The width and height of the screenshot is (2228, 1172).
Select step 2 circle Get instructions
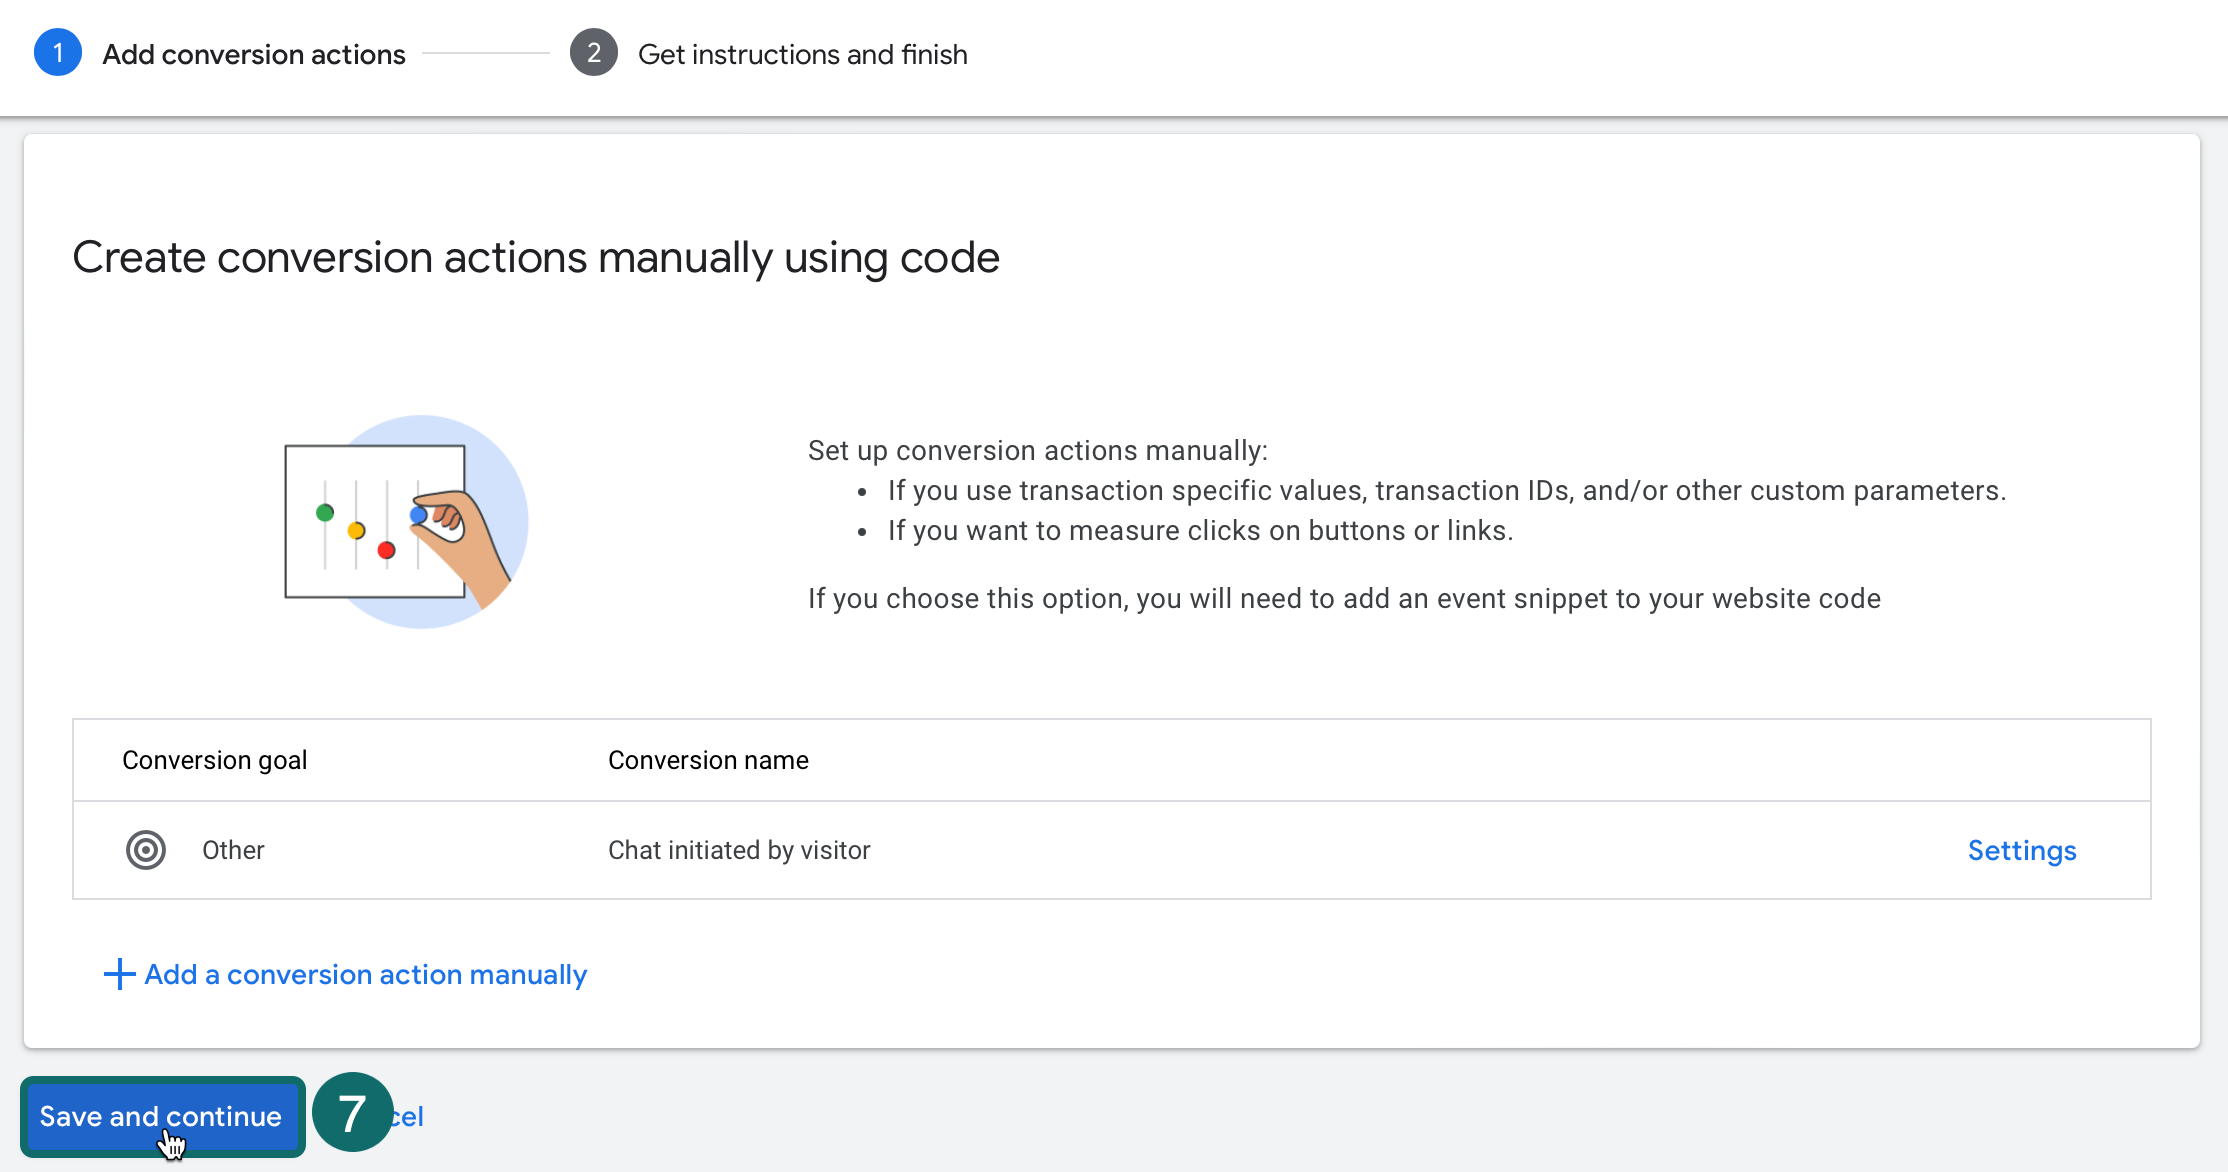point(594,53)
